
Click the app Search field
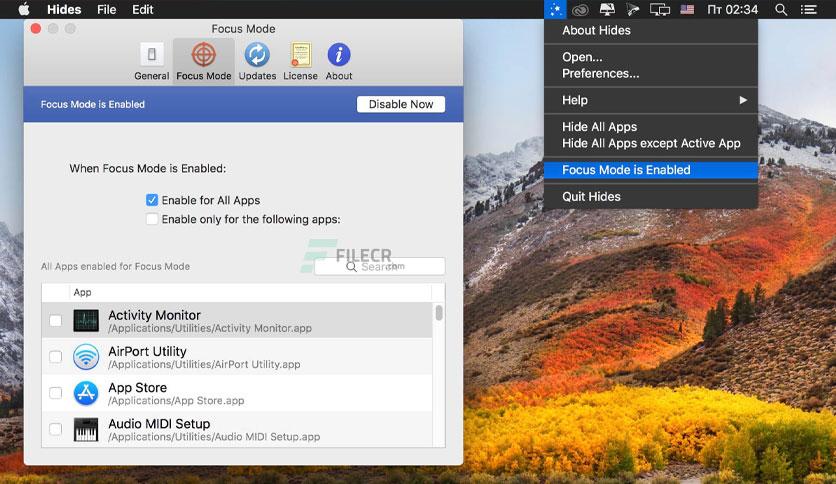click(380, 267)
